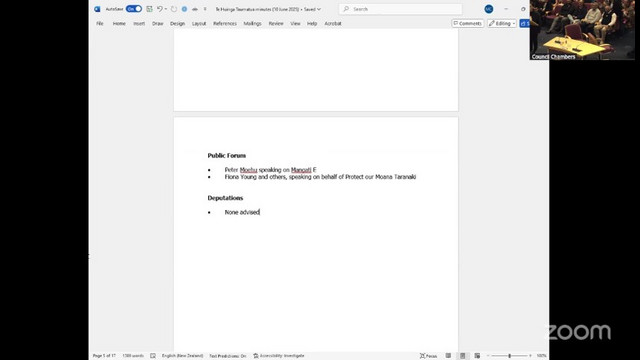Screen dimensions: 640x360
Task: Open the References ribbon tab
Action: pos(225,24)
